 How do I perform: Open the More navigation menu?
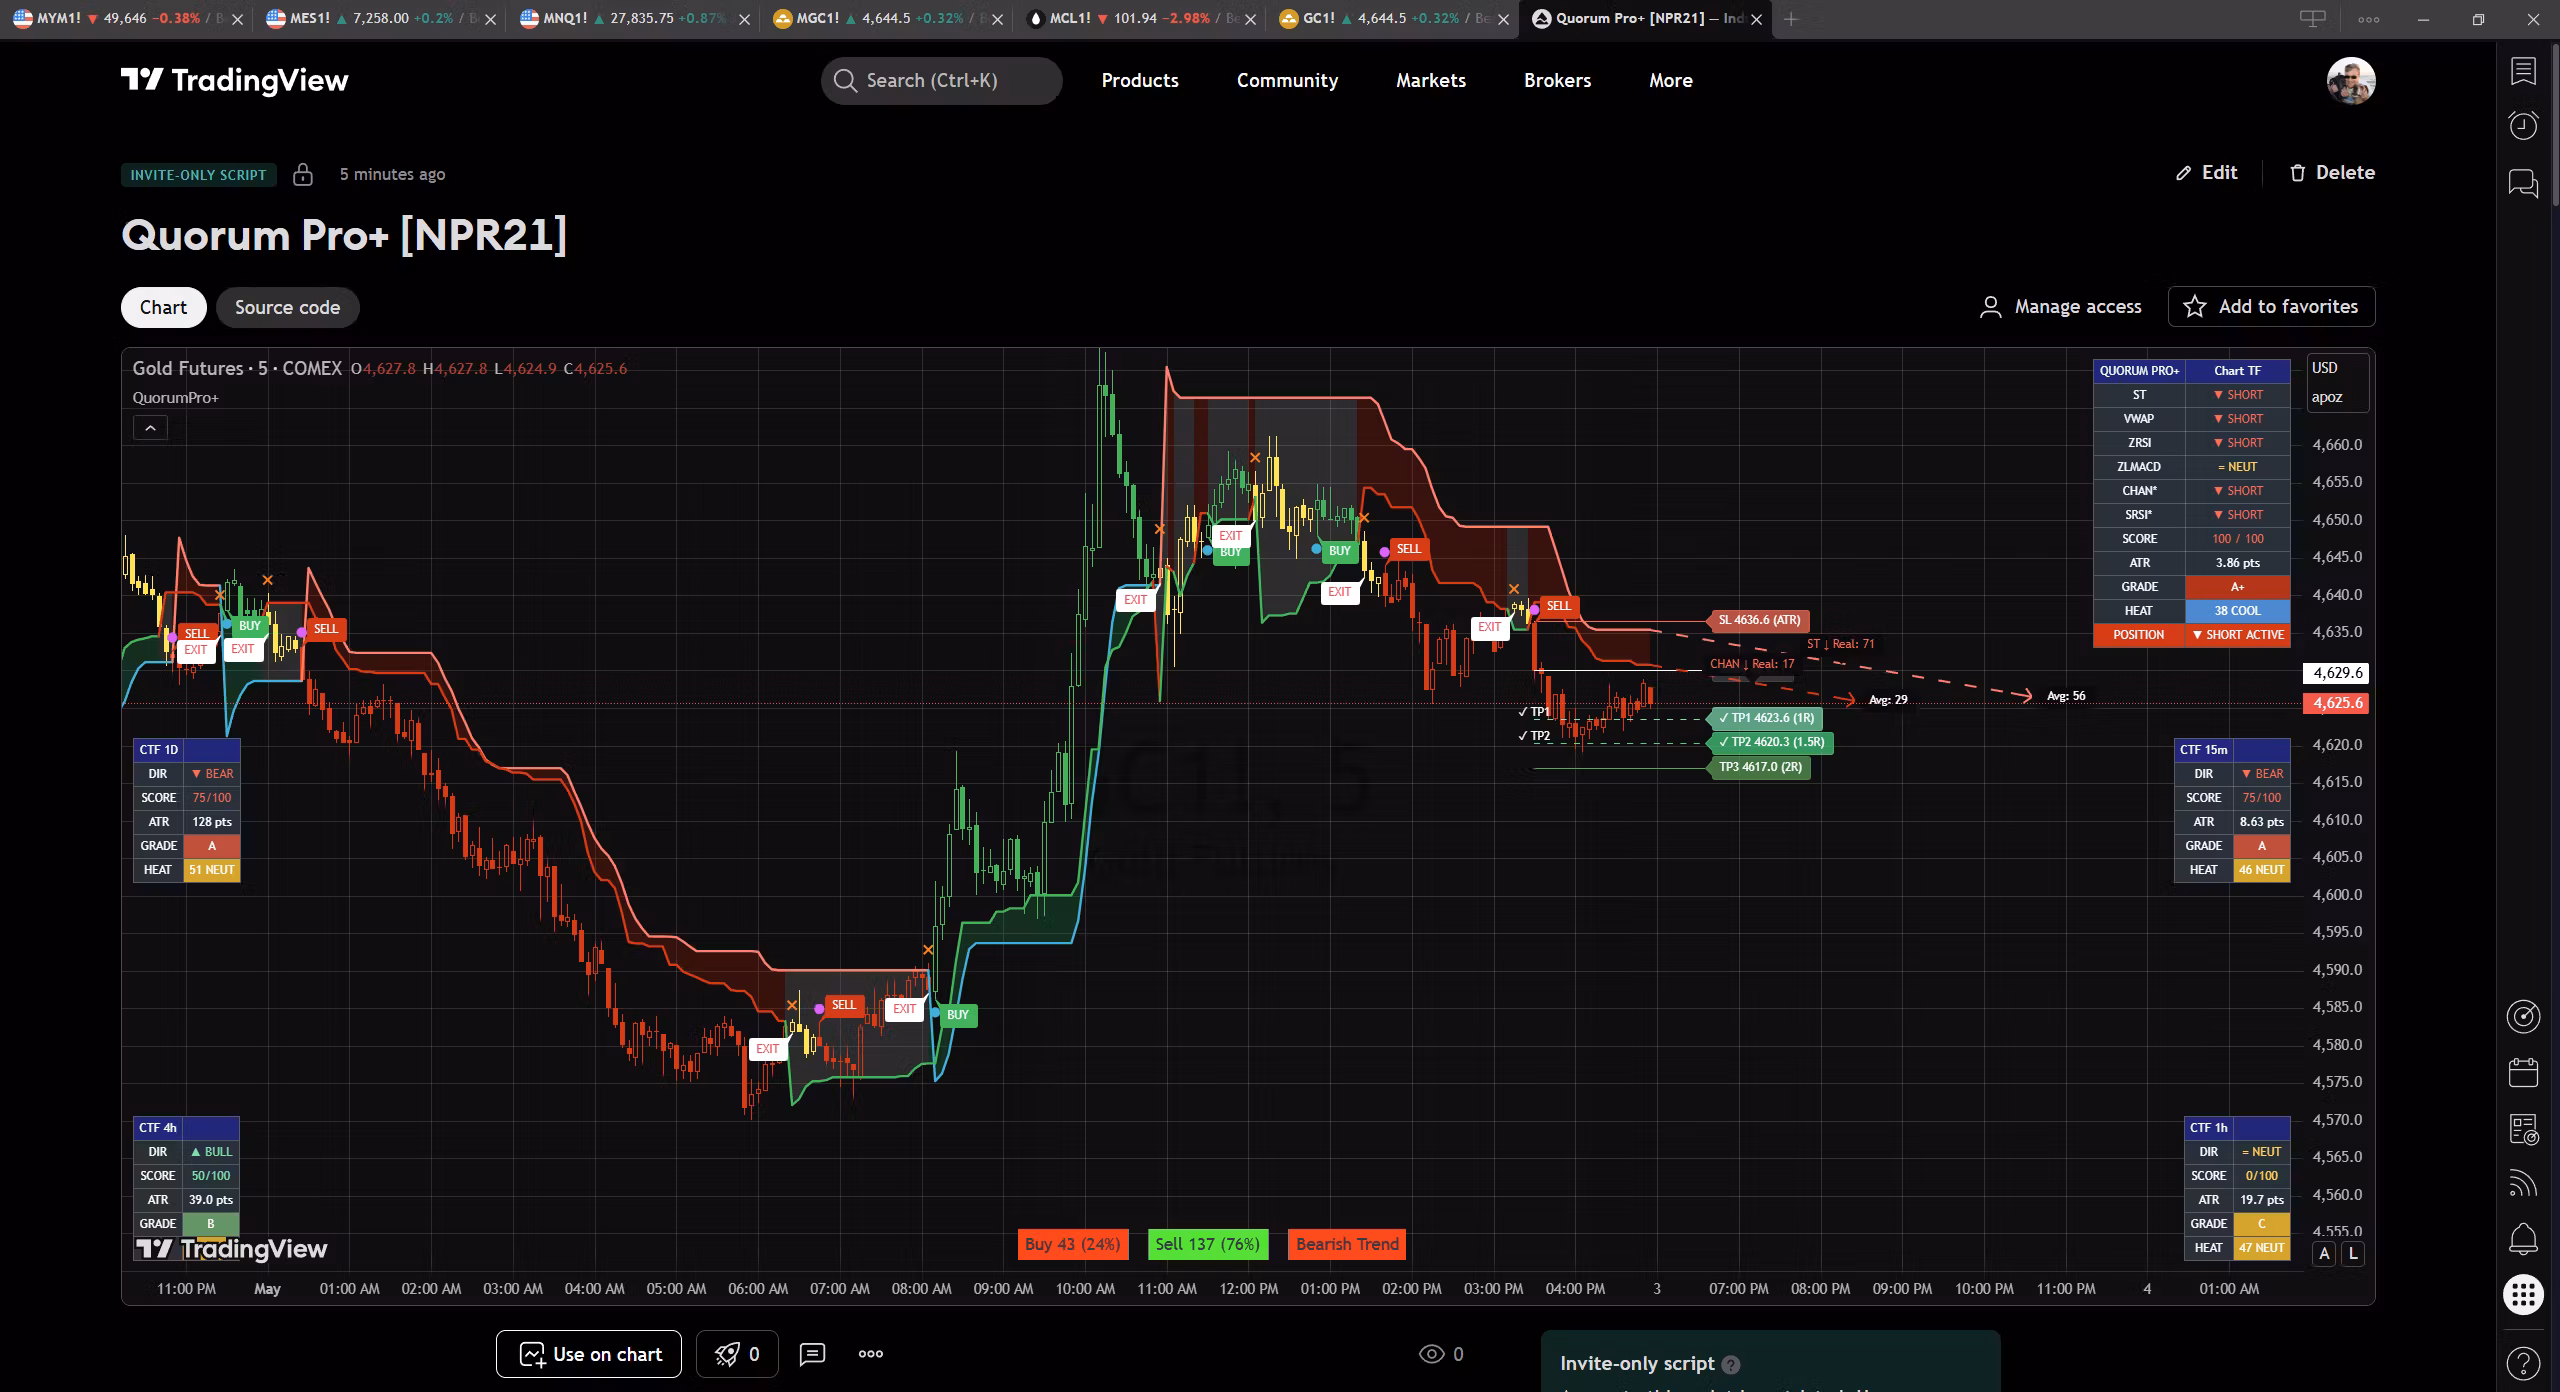(x=1670, y=80)
